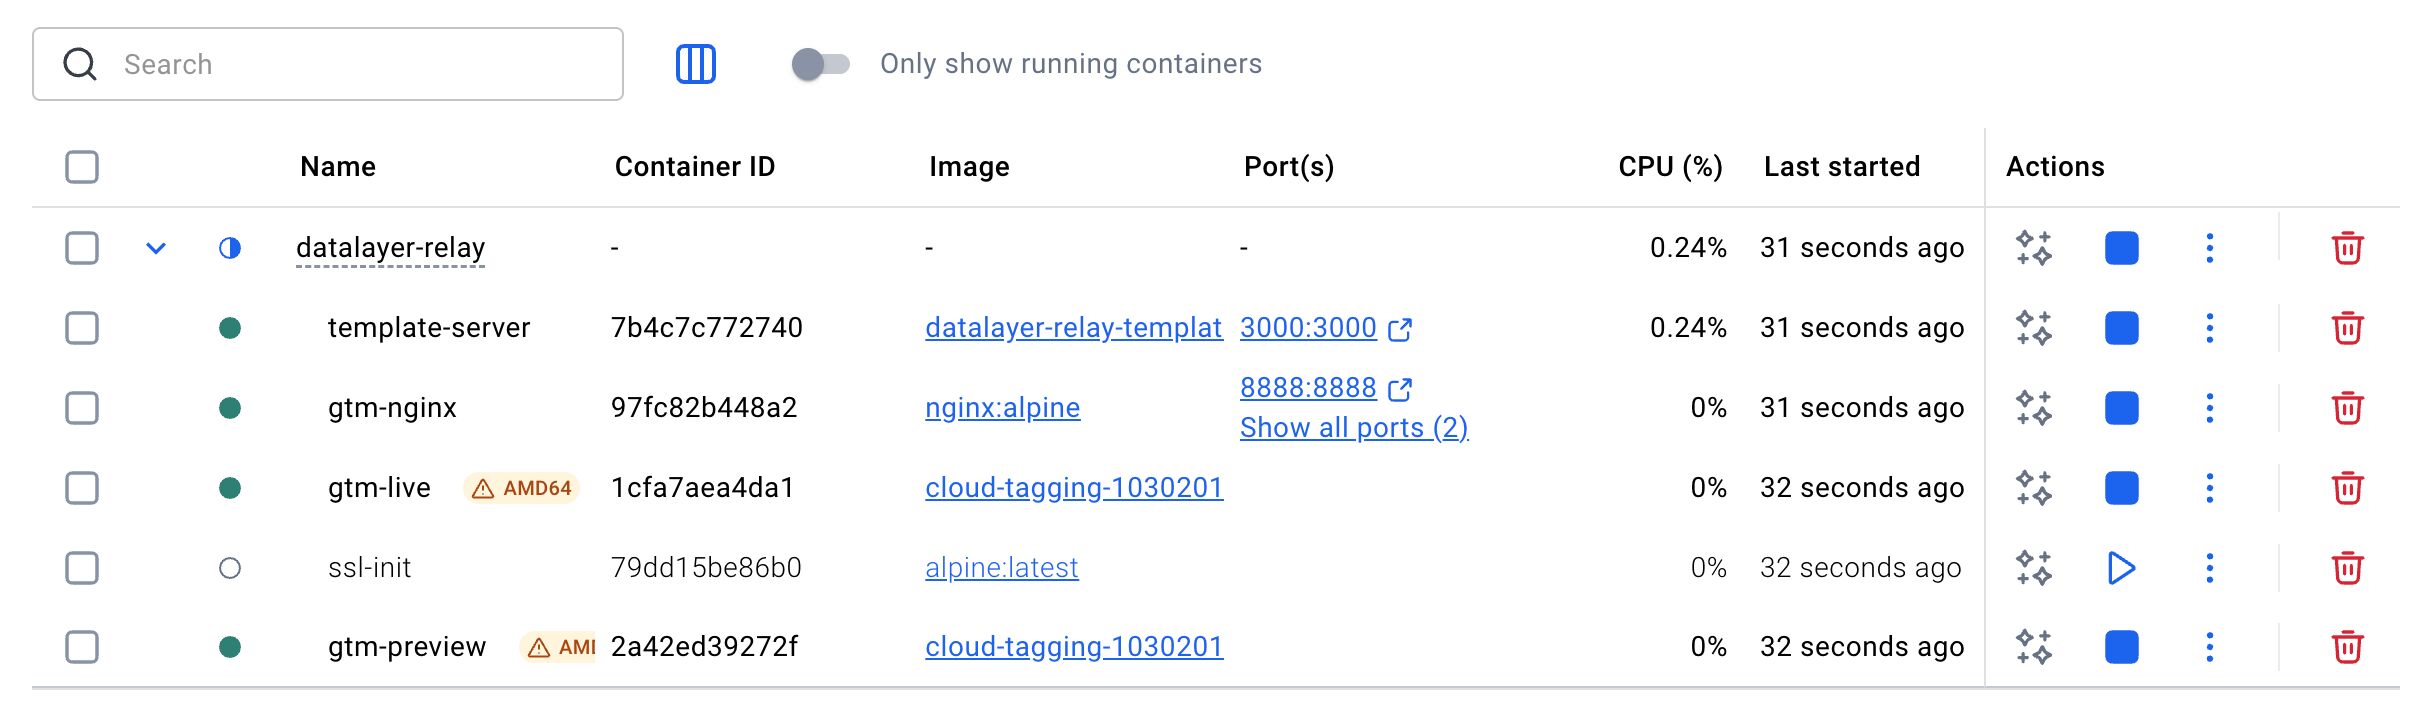Collapse the datalayer-relay group chevron

pos(156,248)
